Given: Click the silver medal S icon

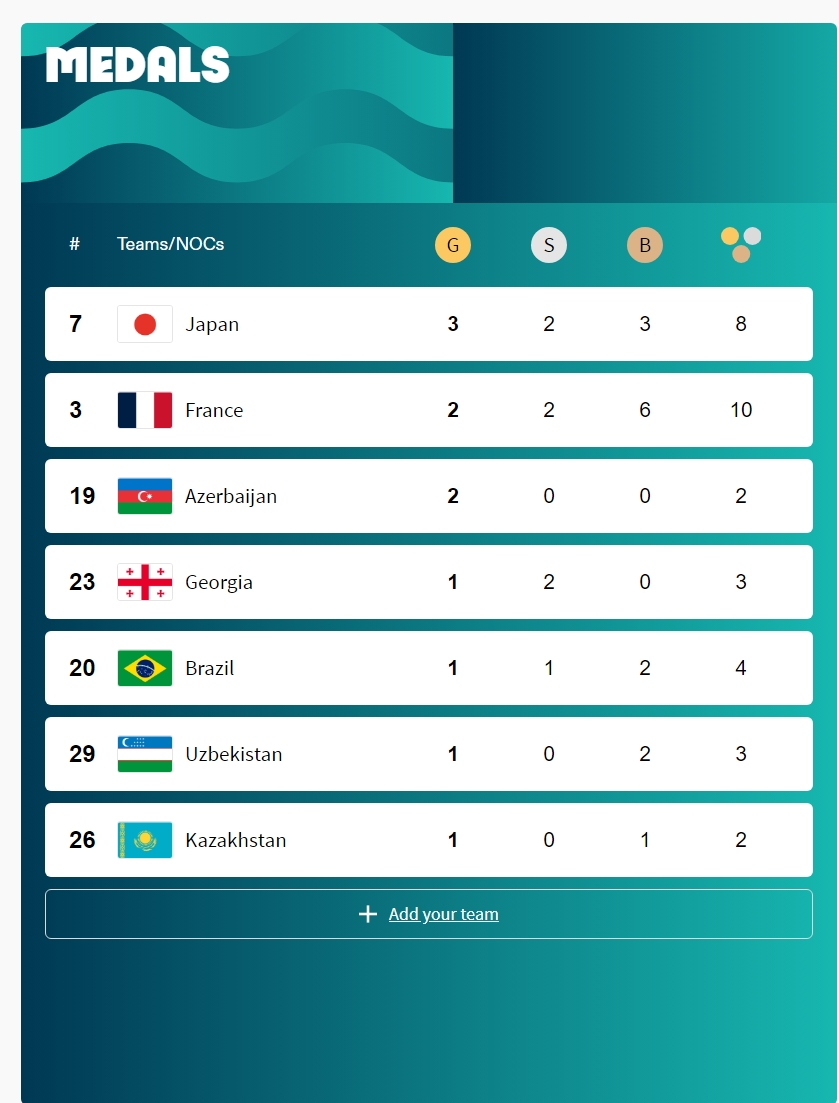Looking at the screenshot, I should [549, 245].
